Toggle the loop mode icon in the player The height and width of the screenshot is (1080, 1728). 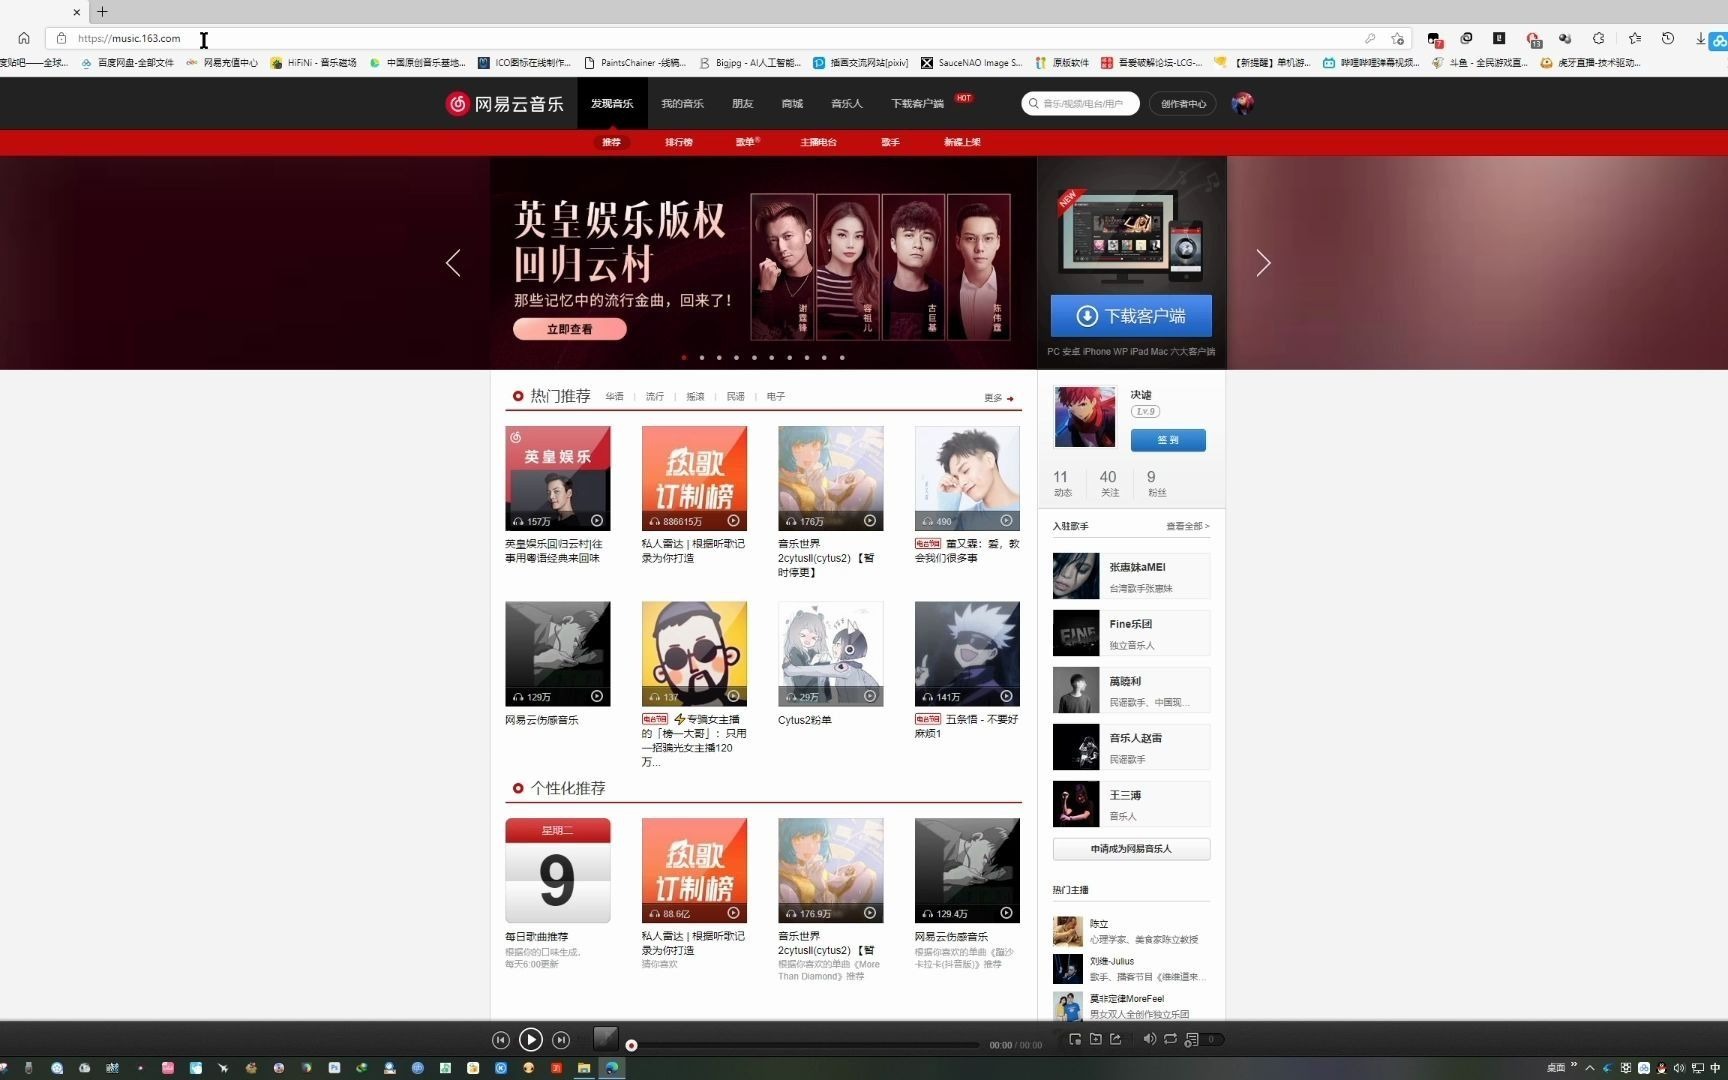pos(1170,1039)
